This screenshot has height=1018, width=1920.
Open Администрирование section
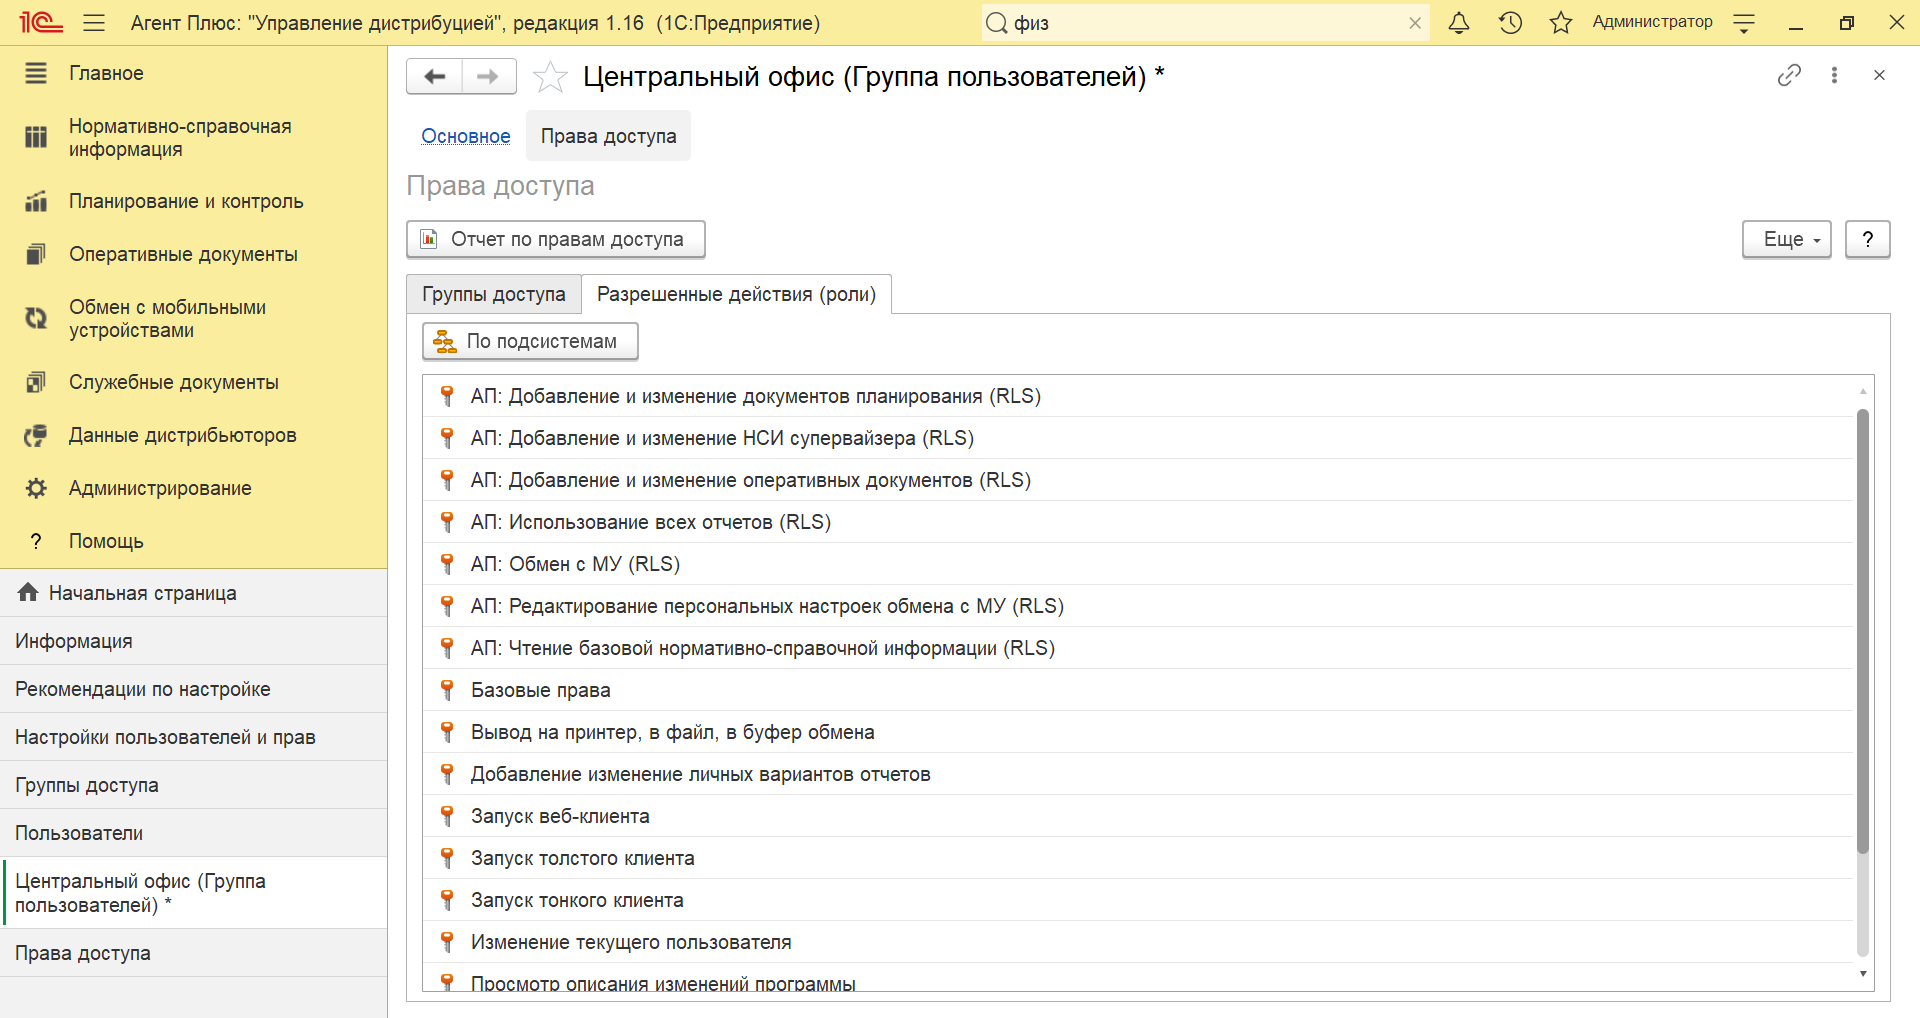pos(193,488)
